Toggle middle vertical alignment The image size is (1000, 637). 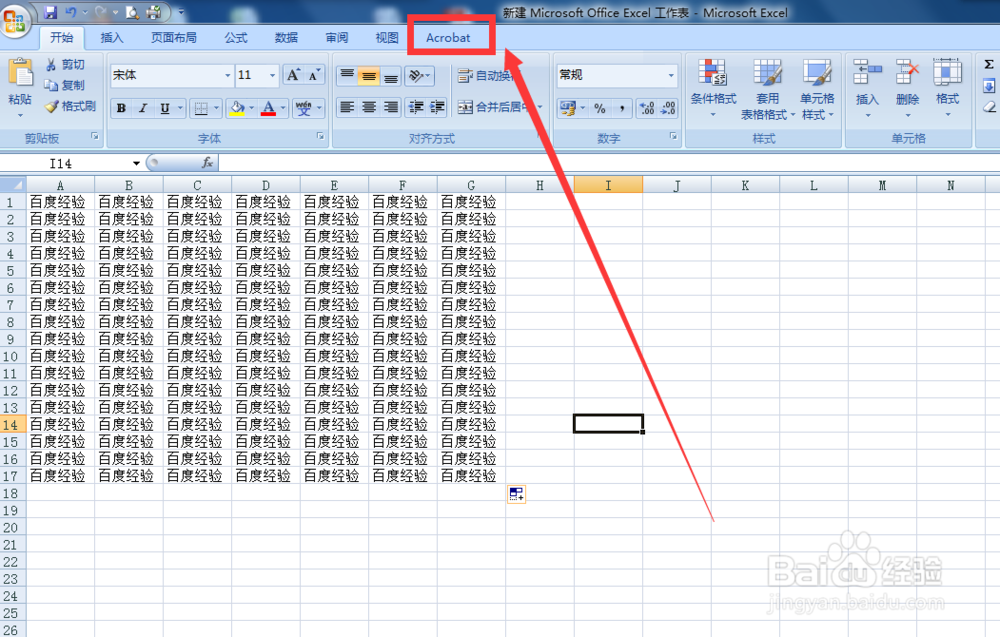coord(369,76)
